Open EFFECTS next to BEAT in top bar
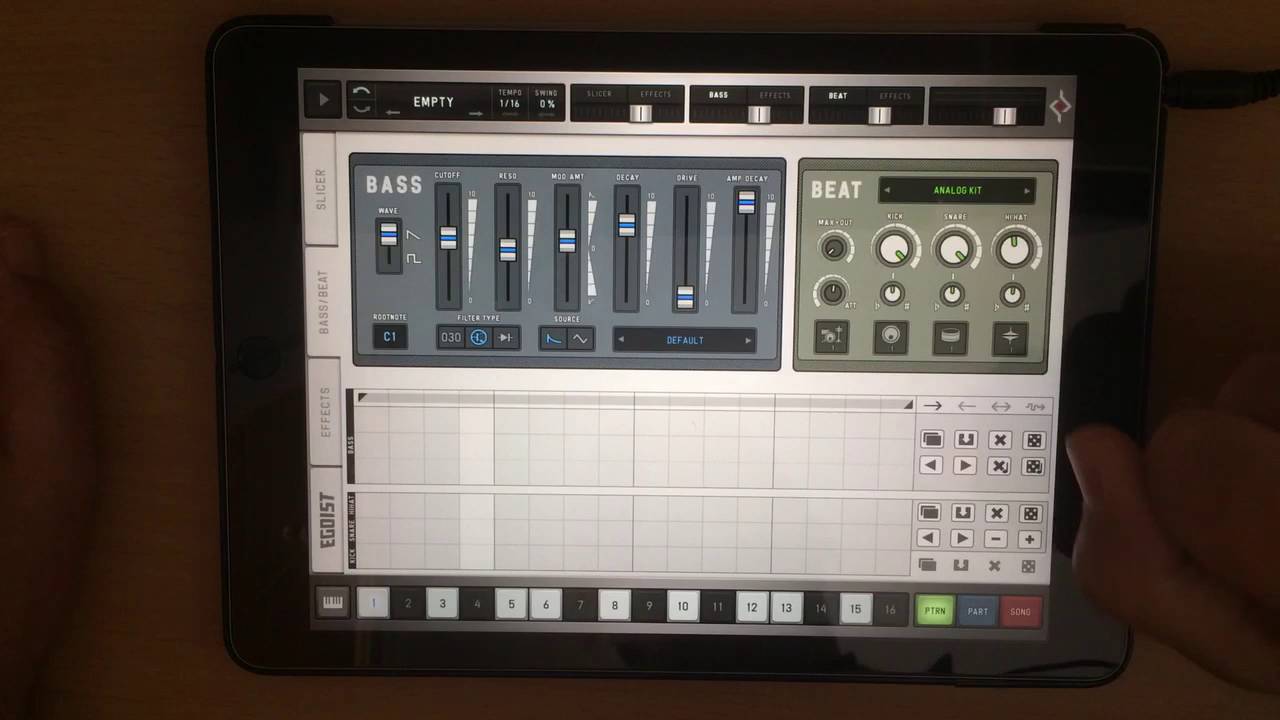Viewport: 1280px width, 720px height. coord(895,96)
